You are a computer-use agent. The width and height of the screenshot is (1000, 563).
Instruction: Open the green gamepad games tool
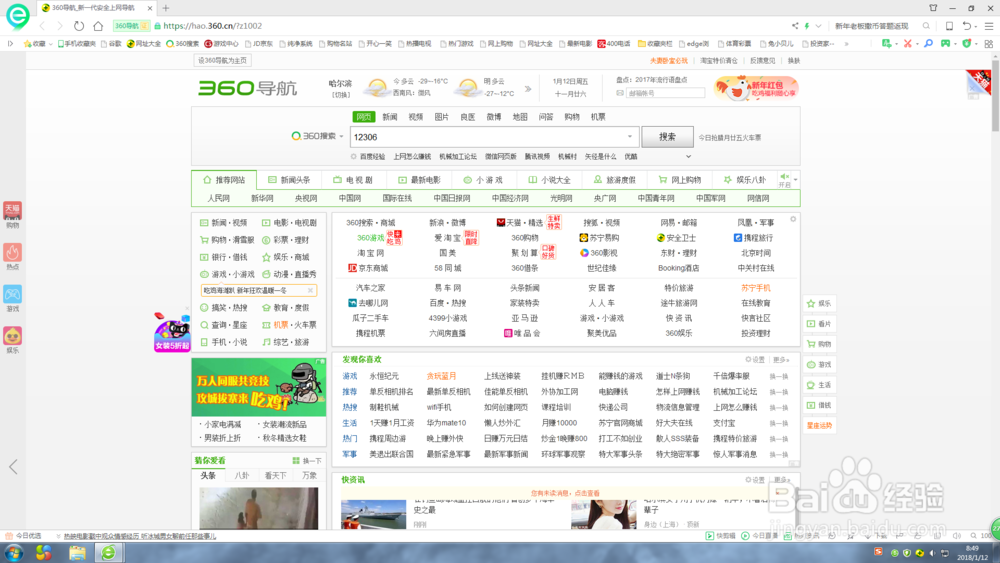pyautogui.click(x=946, y=44)
